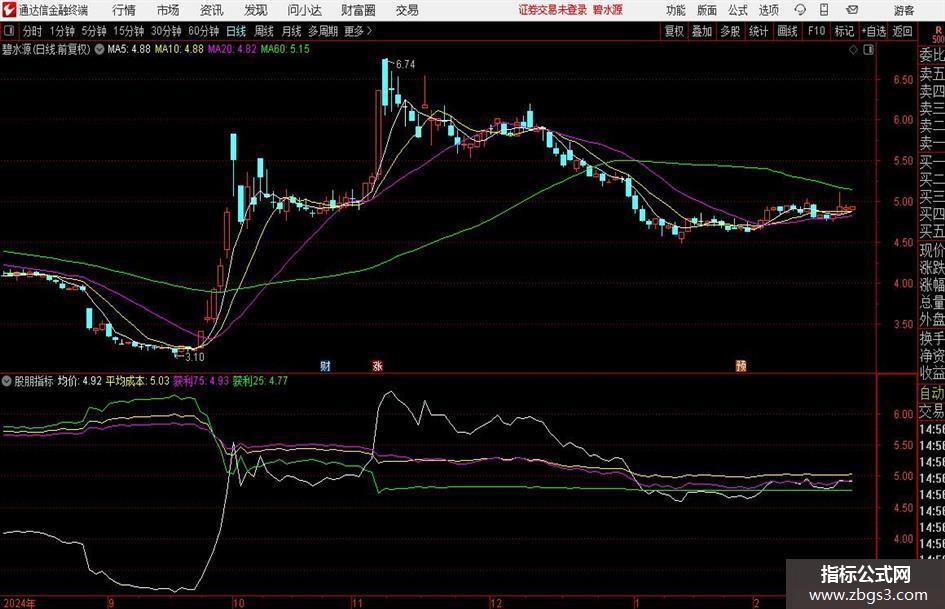Viewport: 945px width, 609px height.
Task: Open the 资讯 menu
Action: click(x=211, y=10)
